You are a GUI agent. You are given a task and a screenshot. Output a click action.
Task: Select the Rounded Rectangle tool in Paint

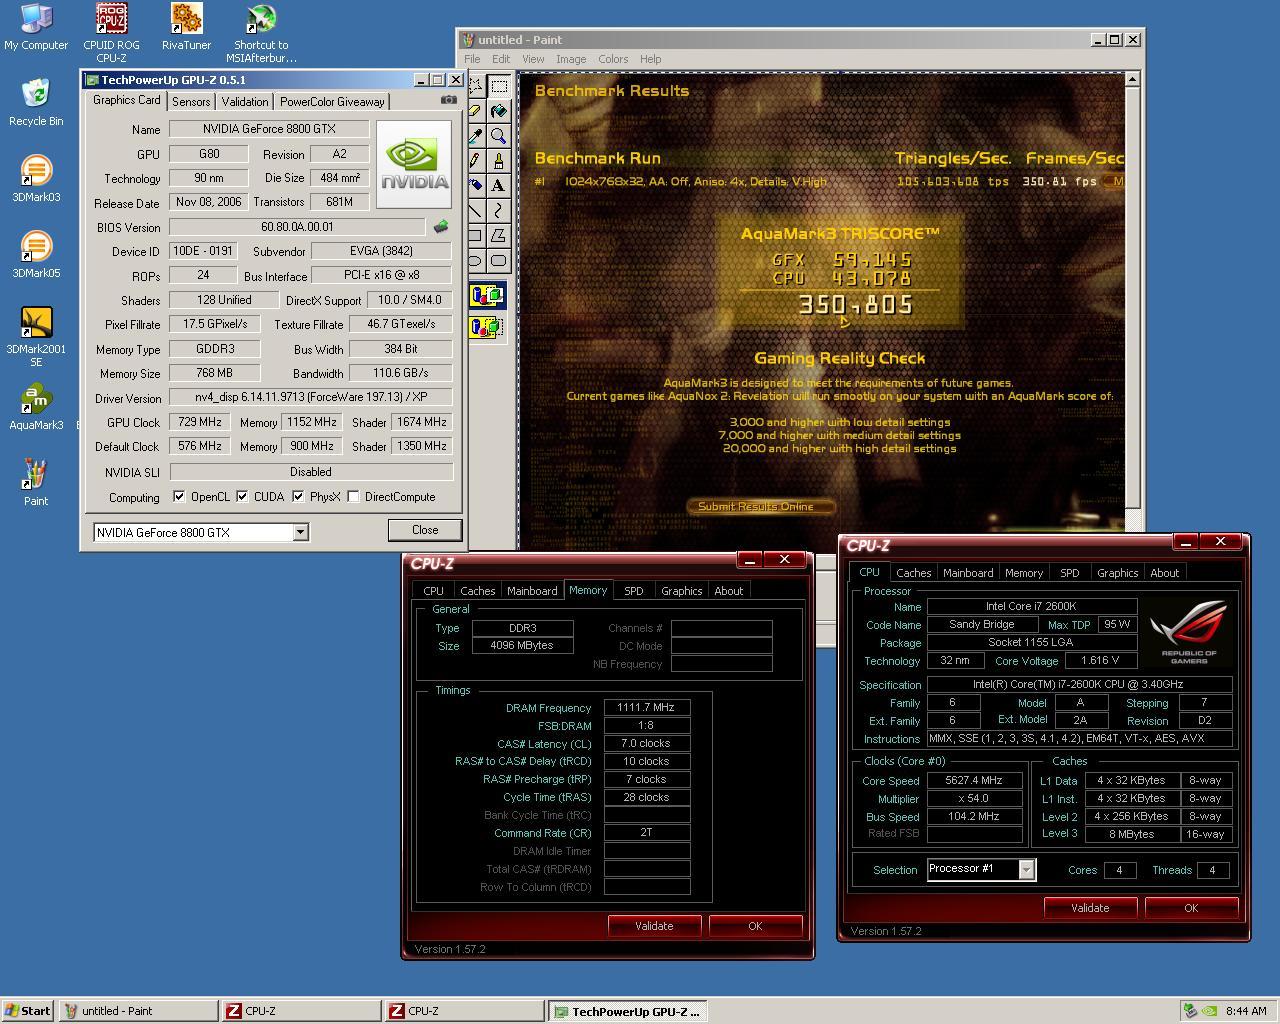(498, 261)
